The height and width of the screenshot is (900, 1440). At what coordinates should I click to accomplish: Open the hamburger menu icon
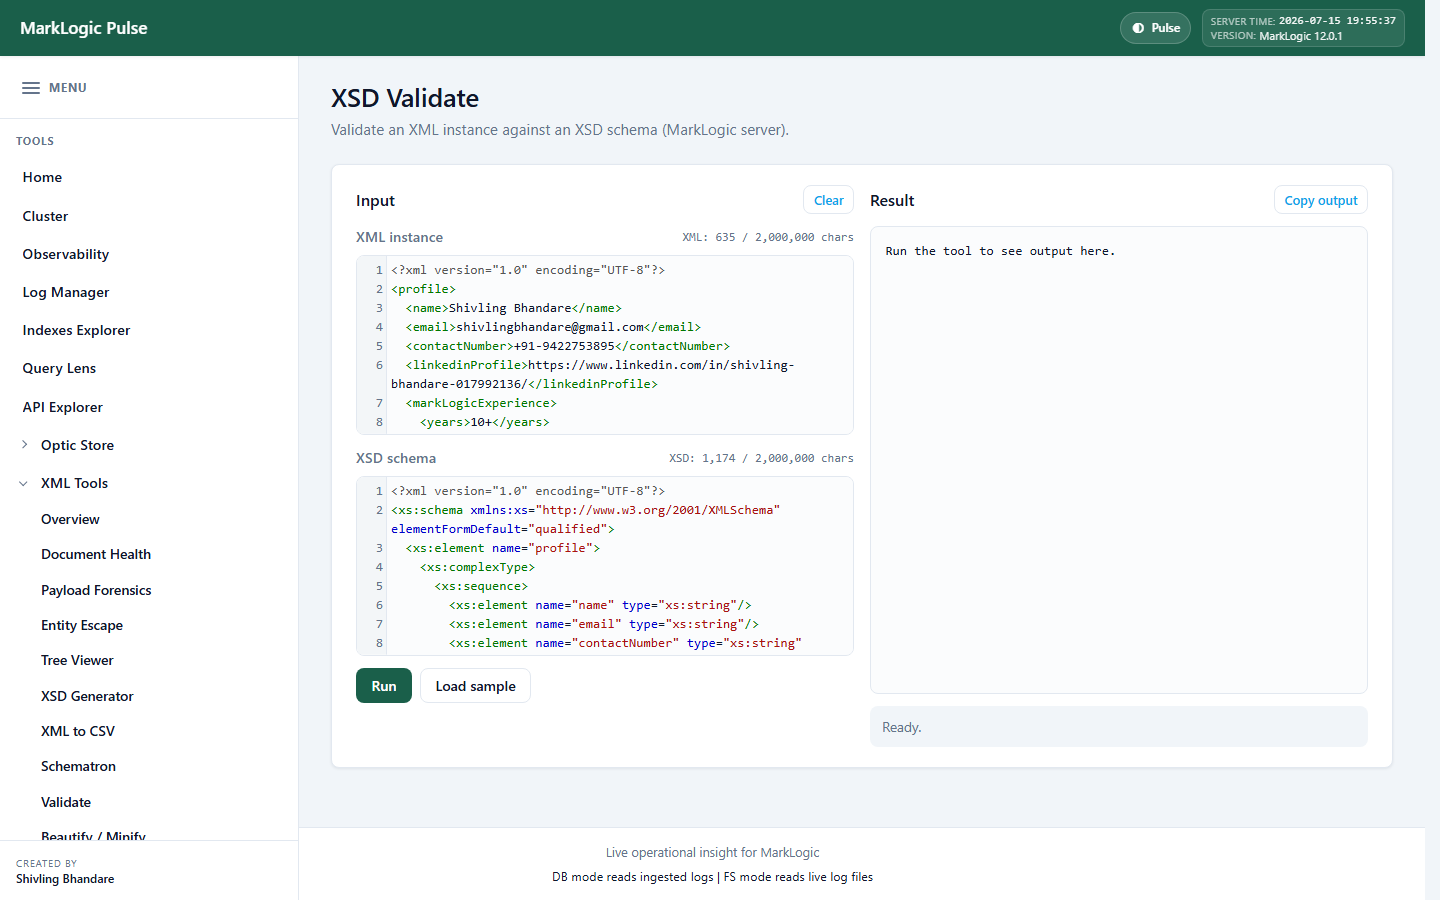coord(31,88)
